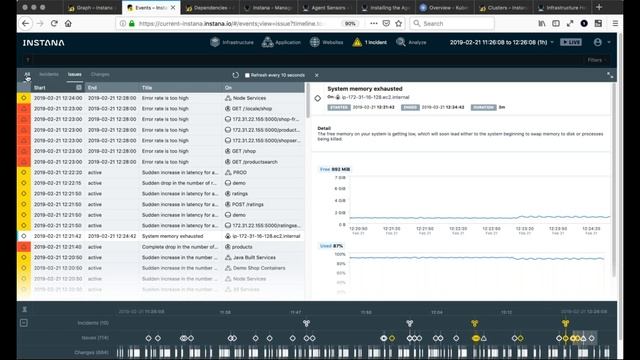Click the critical icon on the GET /shop row
640x360 pixels.
coord(24,151)
